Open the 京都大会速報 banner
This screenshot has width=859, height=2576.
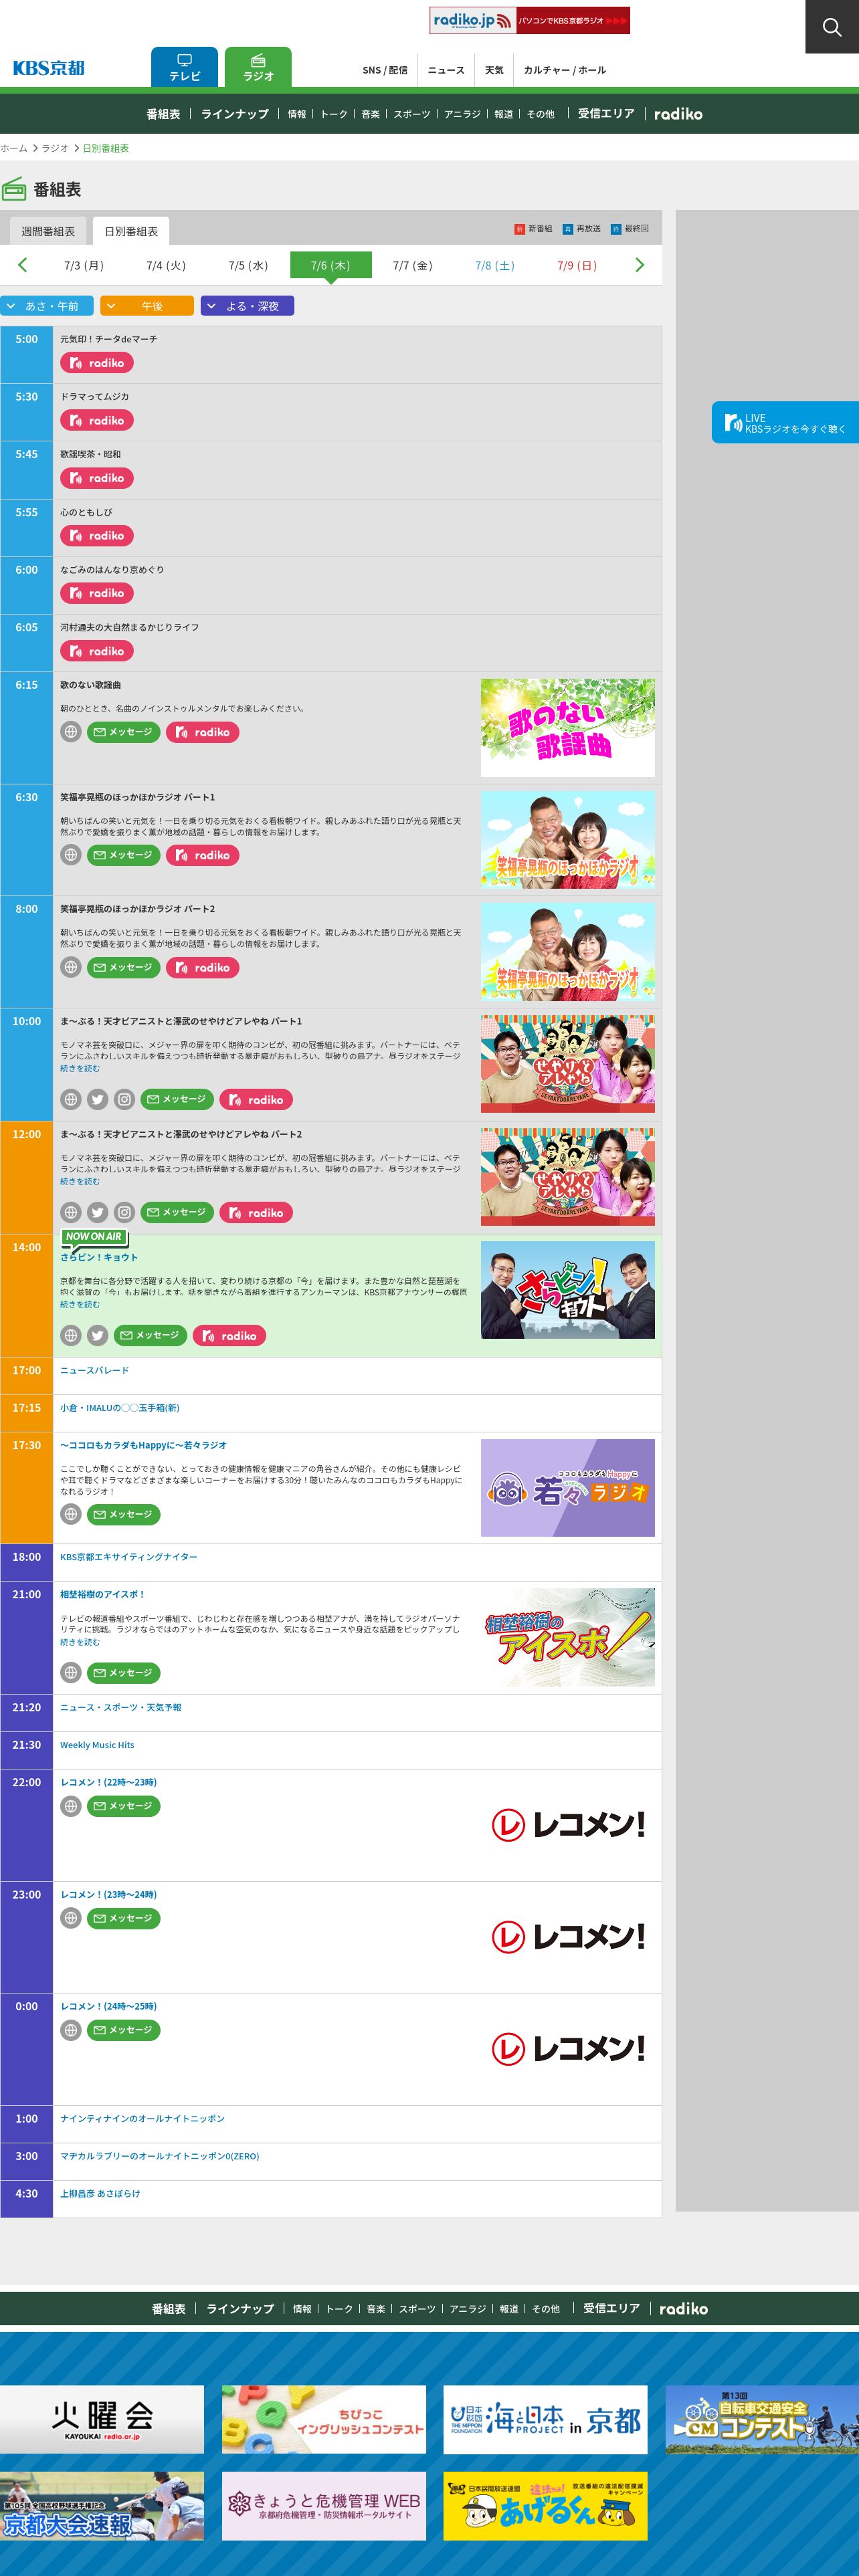[102, 2506]
